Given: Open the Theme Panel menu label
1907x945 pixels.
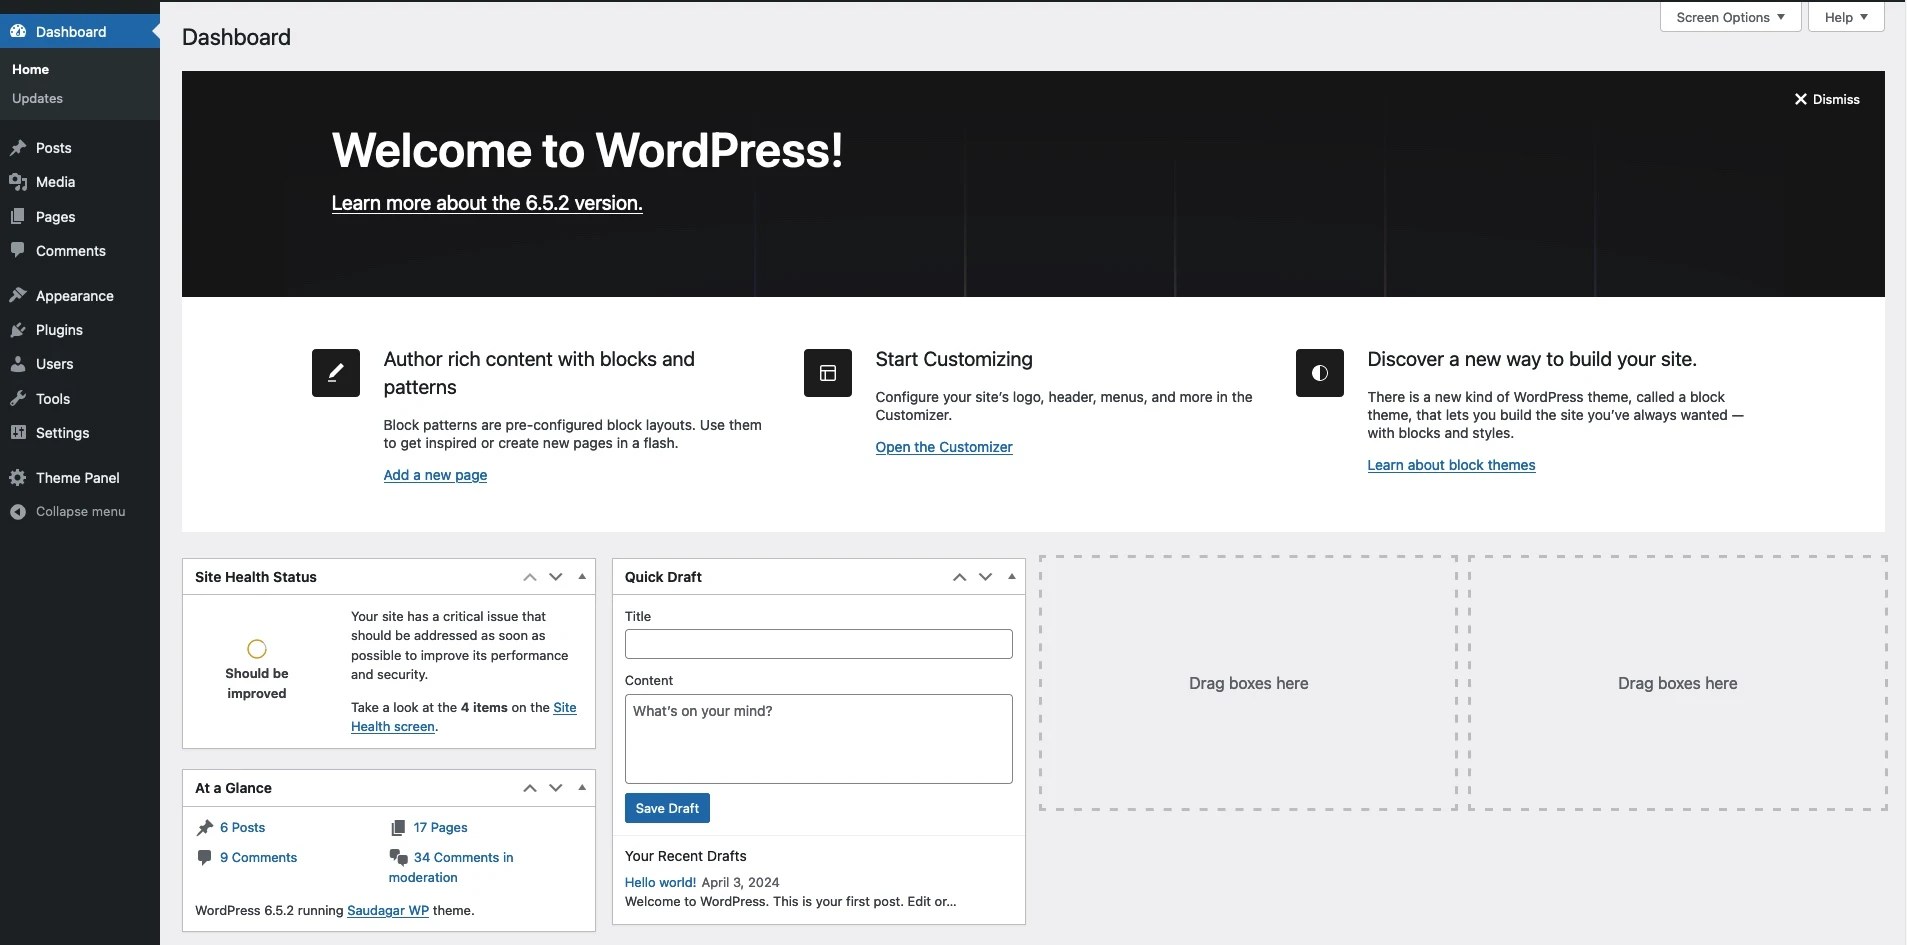Looking at the screenshot, I should point(78,478).
